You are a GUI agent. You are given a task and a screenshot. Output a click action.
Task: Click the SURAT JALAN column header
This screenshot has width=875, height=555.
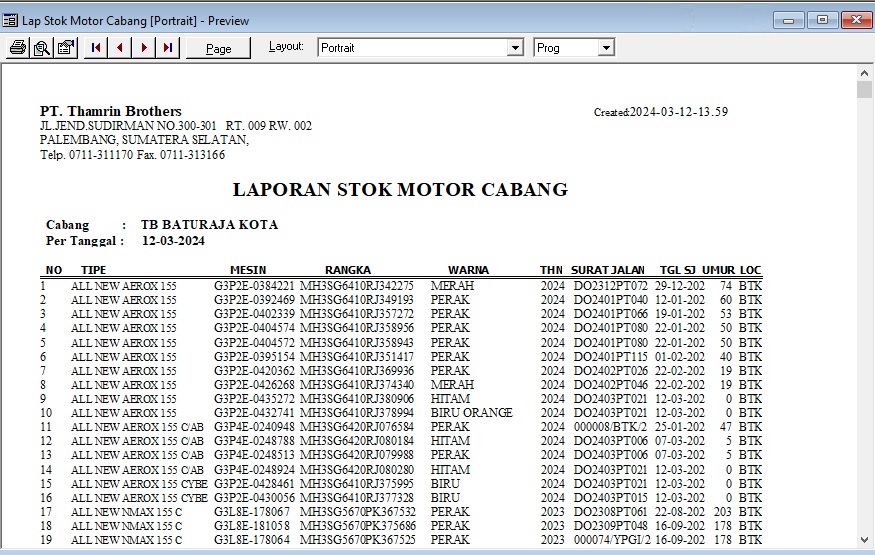608,270
